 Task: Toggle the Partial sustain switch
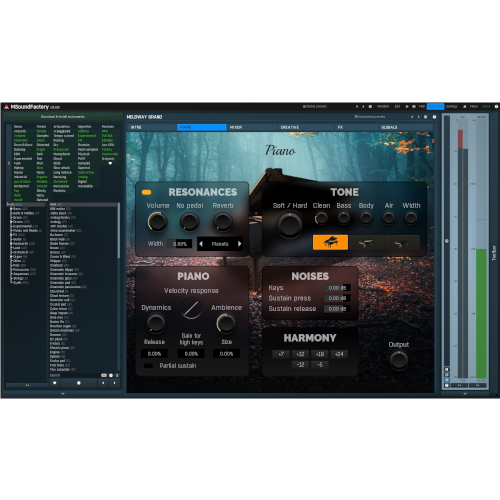coord(148,366)
